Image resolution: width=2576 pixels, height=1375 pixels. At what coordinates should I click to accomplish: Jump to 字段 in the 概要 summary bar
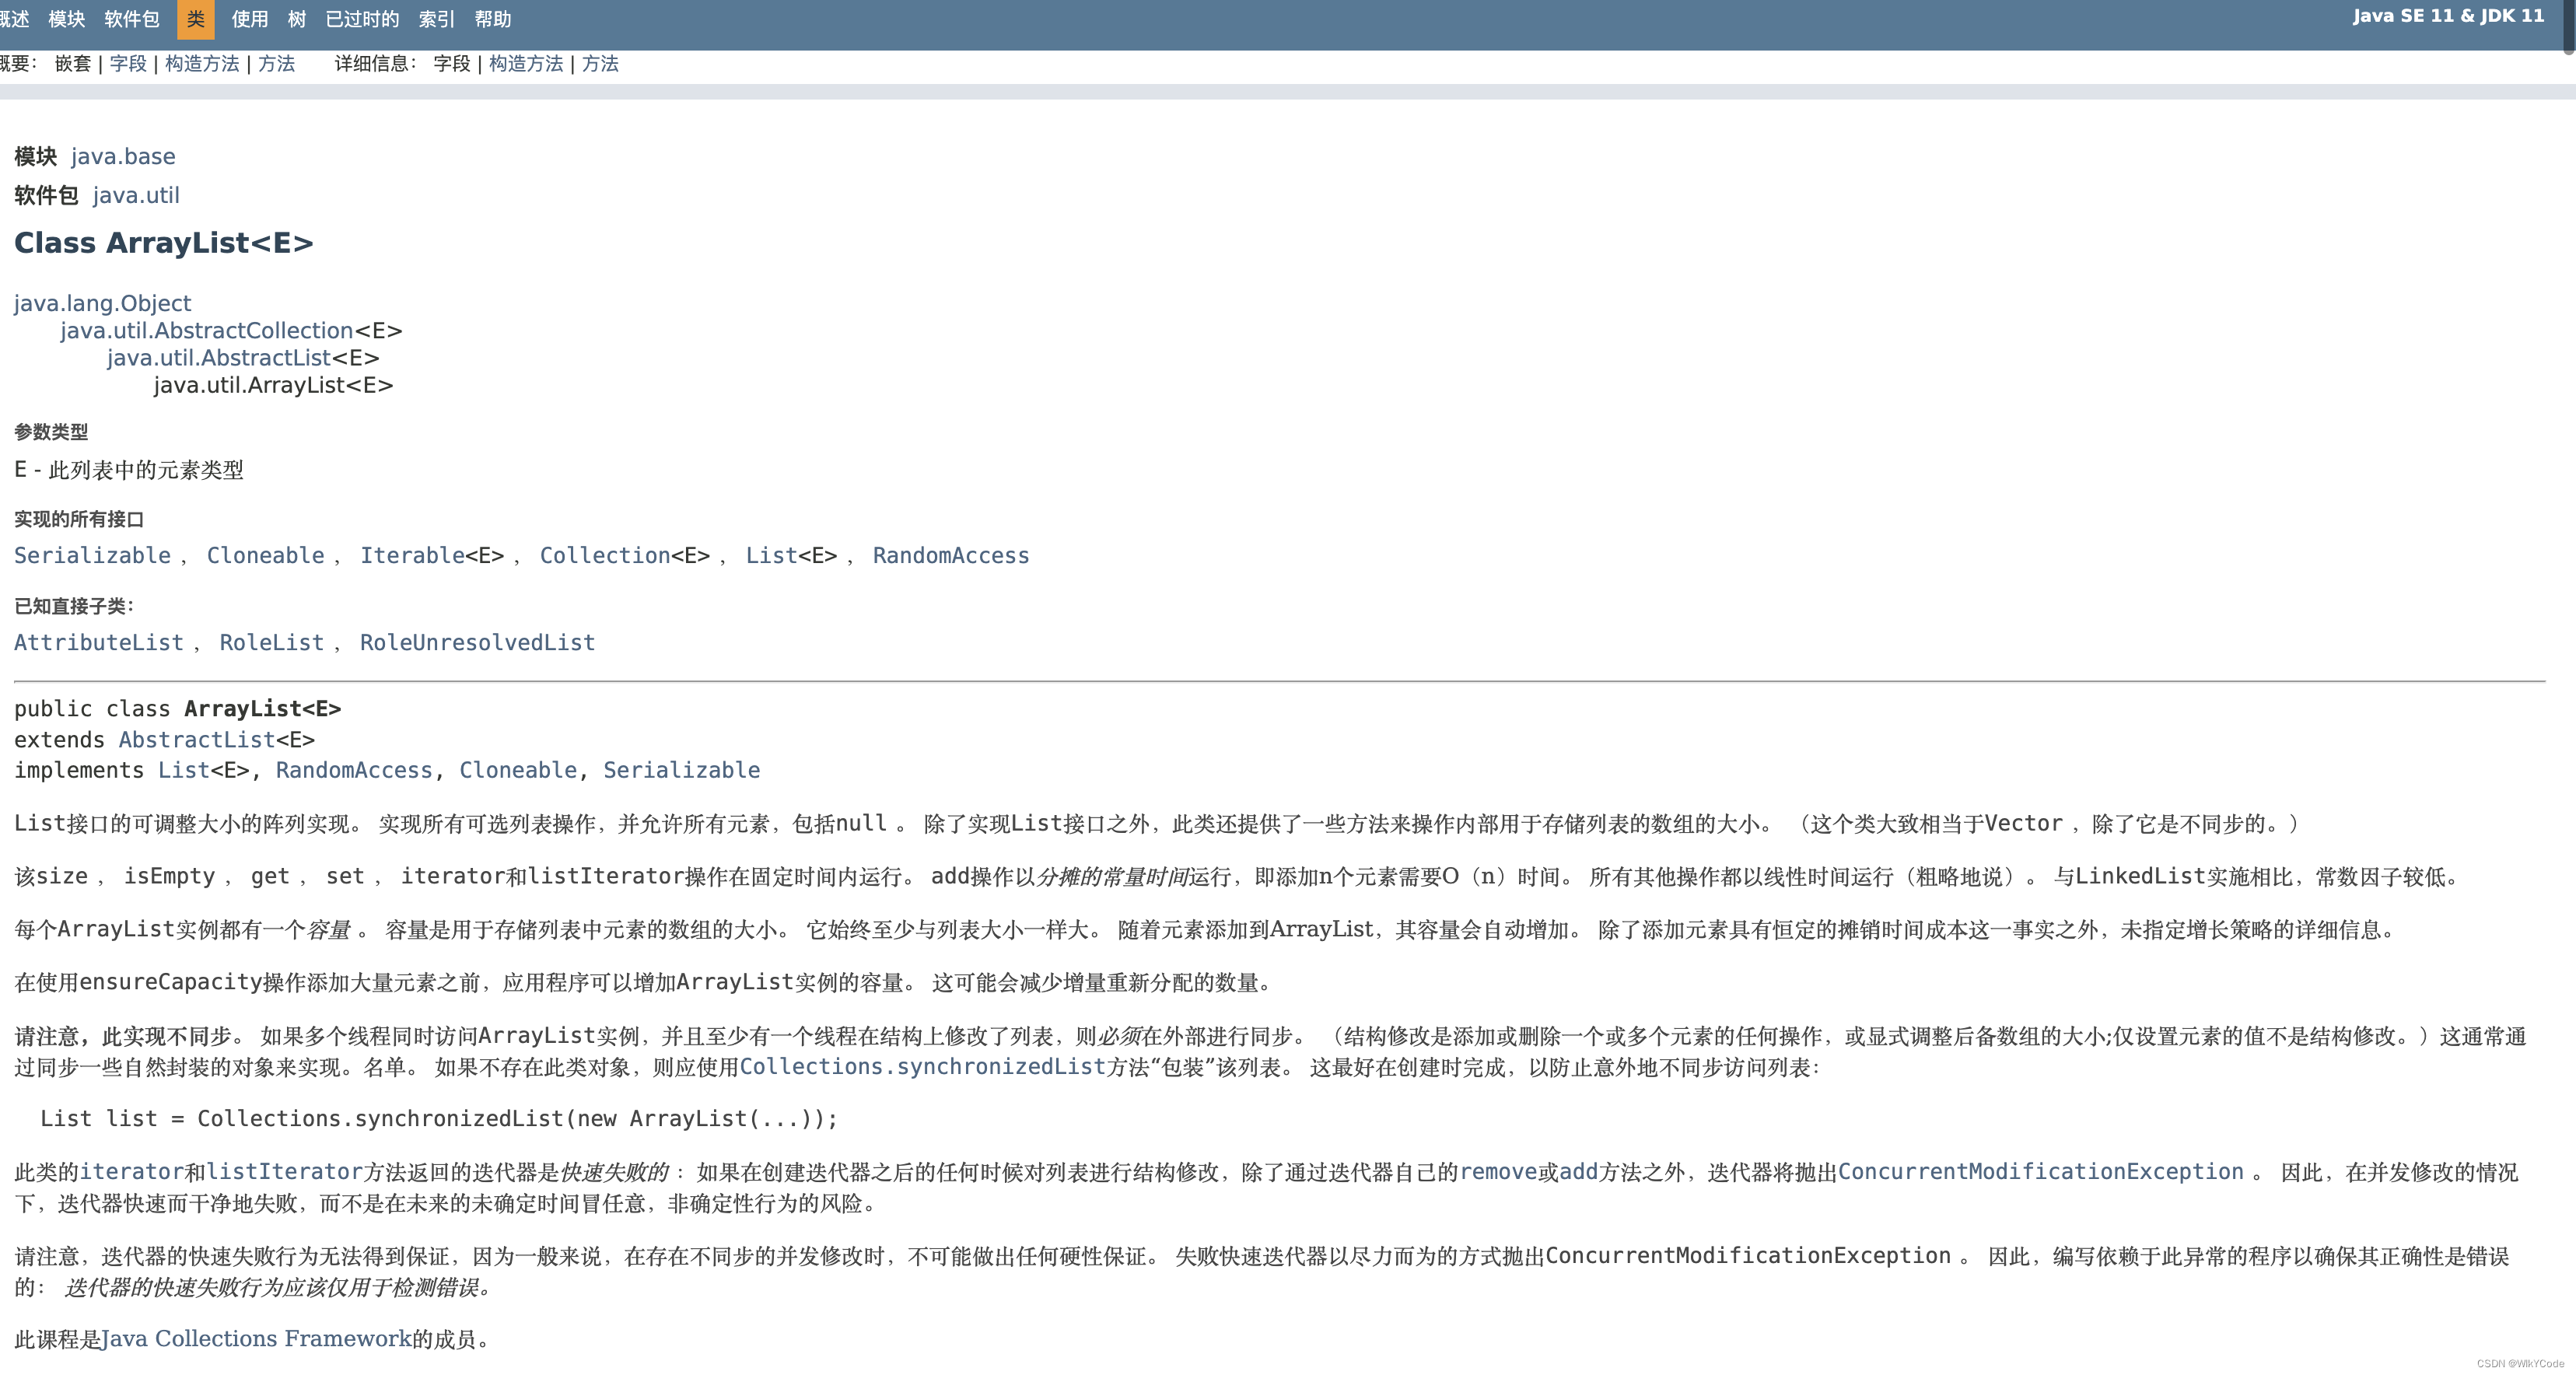[128, 63]
